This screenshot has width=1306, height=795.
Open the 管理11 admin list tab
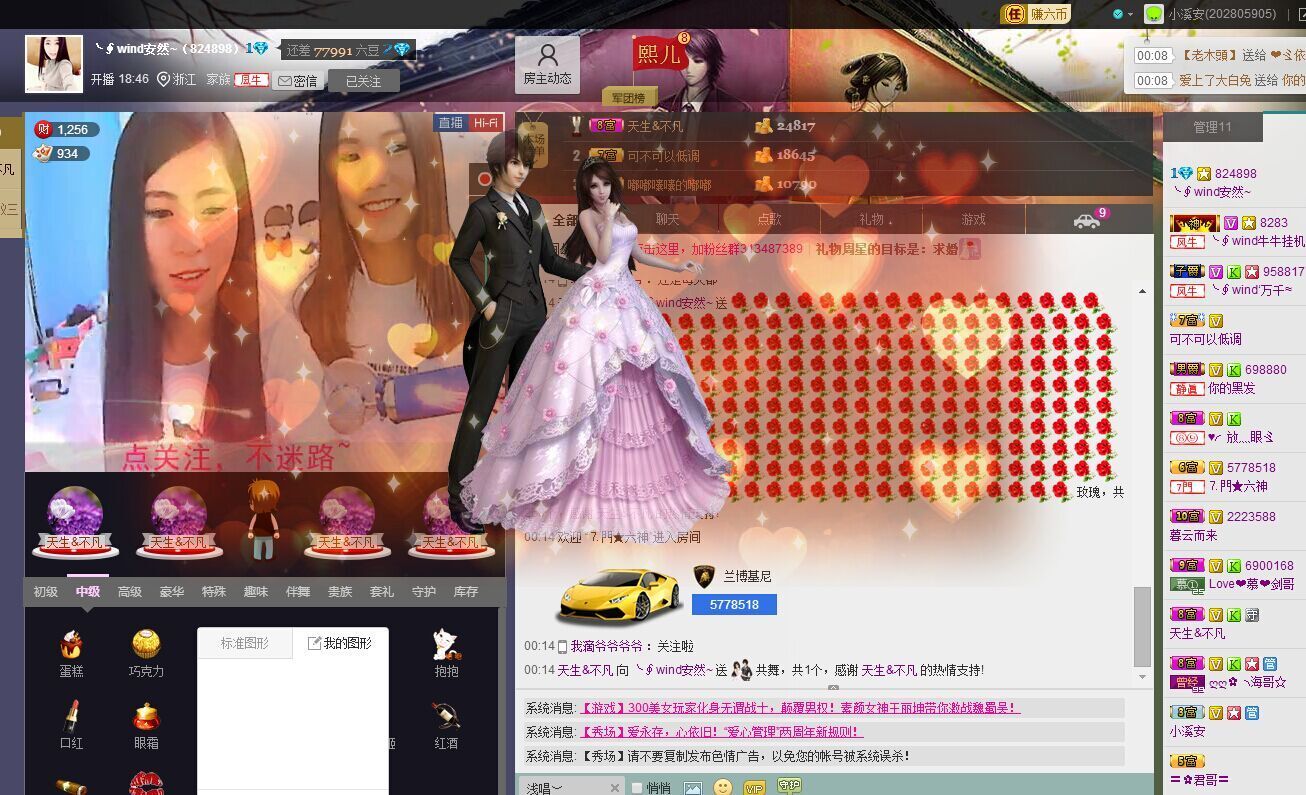point(1213,127)
